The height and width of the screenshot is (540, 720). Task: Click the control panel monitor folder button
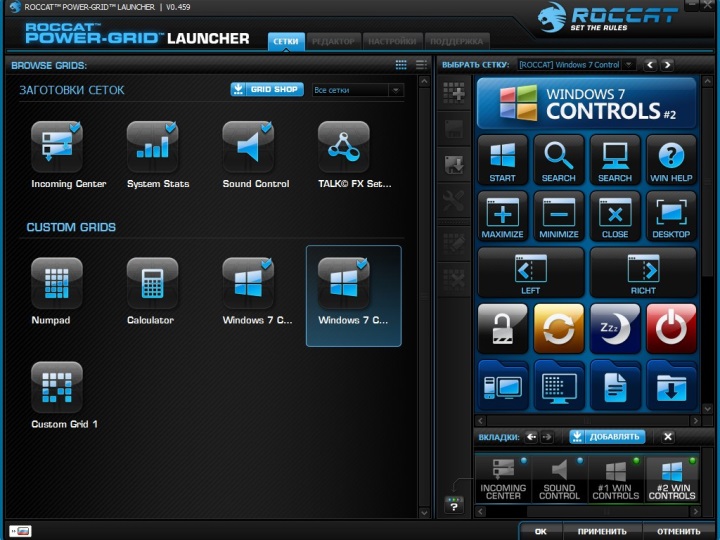pos(559,385)
